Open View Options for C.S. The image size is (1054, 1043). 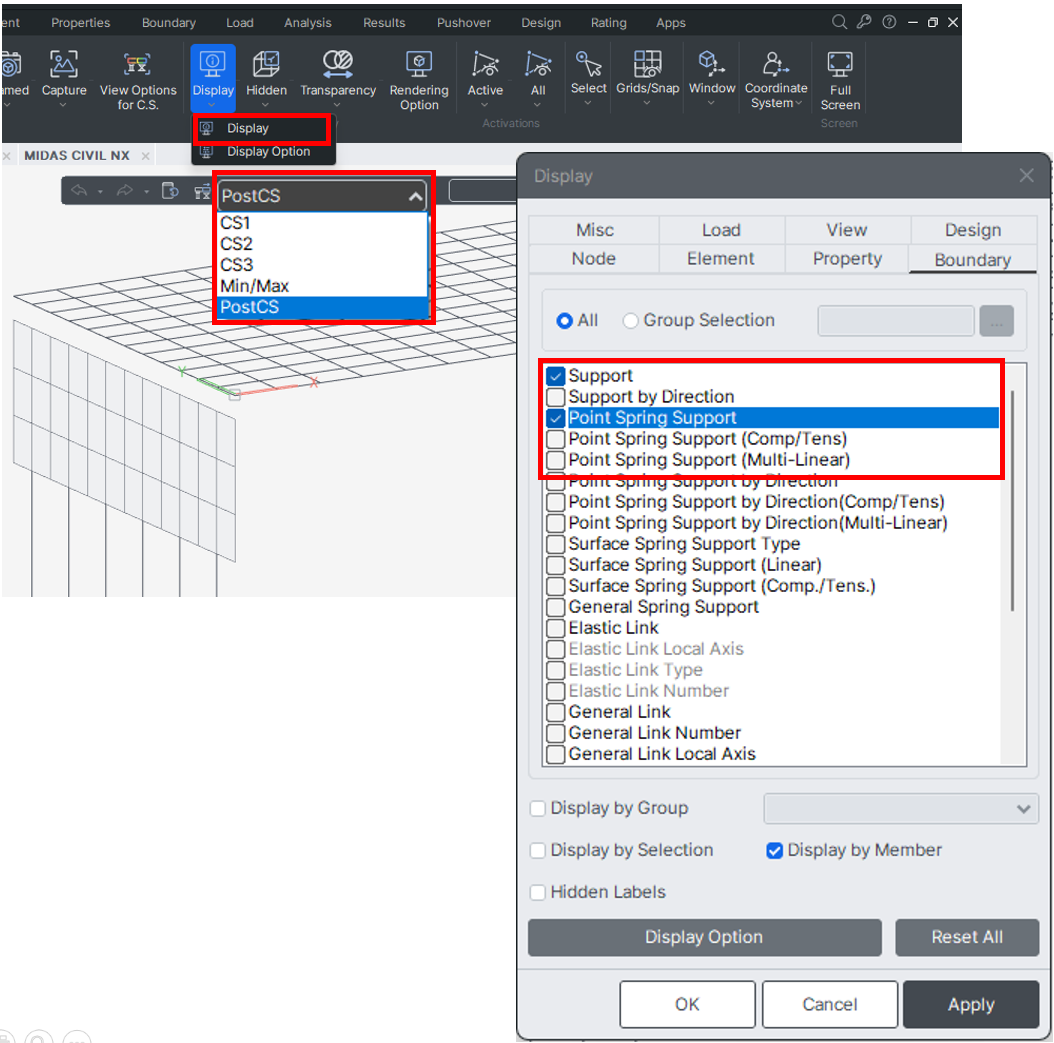138,67
